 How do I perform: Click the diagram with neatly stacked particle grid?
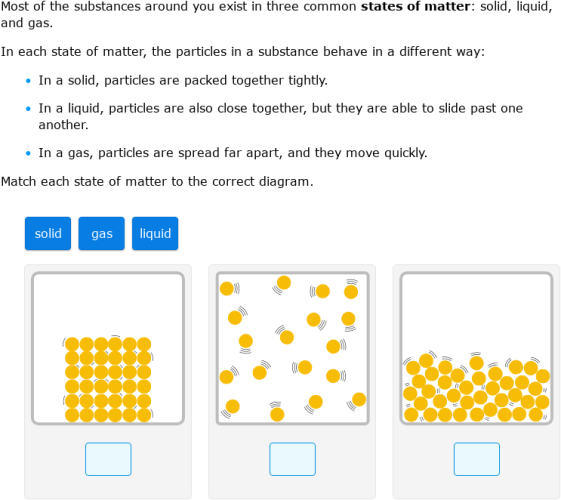coord(108,348)
